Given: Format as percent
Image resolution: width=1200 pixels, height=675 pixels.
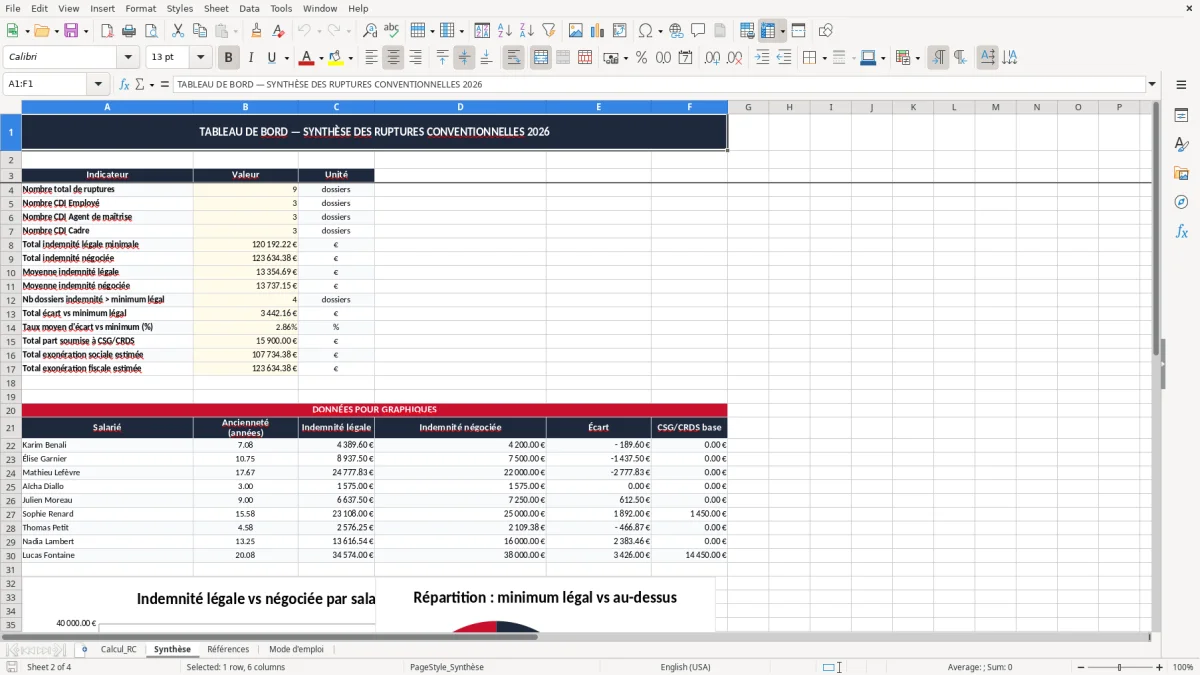Looking at the screenshot, I should (641, 58).
